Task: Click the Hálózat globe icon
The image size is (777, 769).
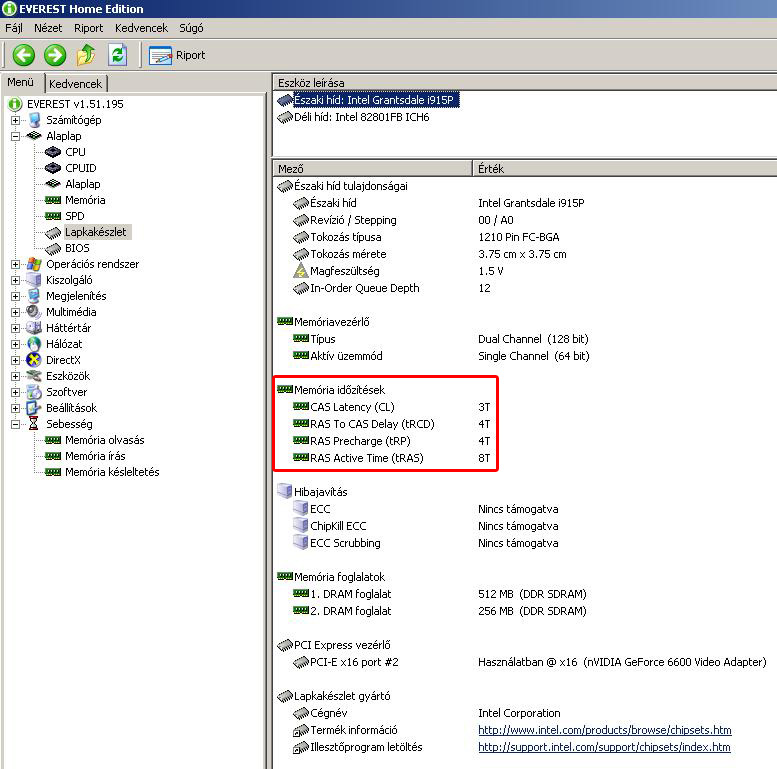Action: [x=34, y=344]
